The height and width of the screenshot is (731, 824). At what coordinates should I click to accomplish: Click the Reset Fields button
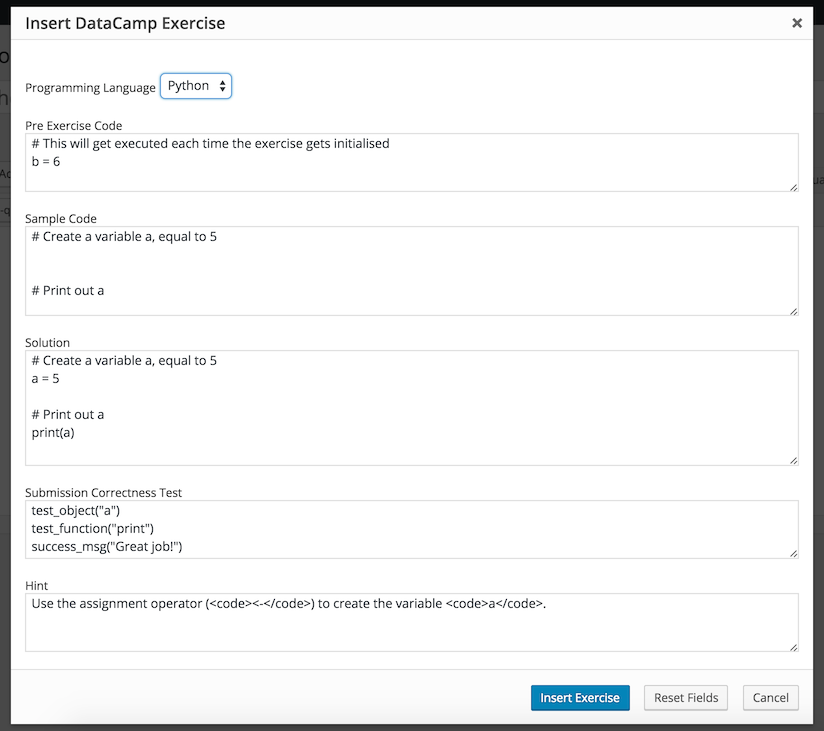(x=685, y=698)
